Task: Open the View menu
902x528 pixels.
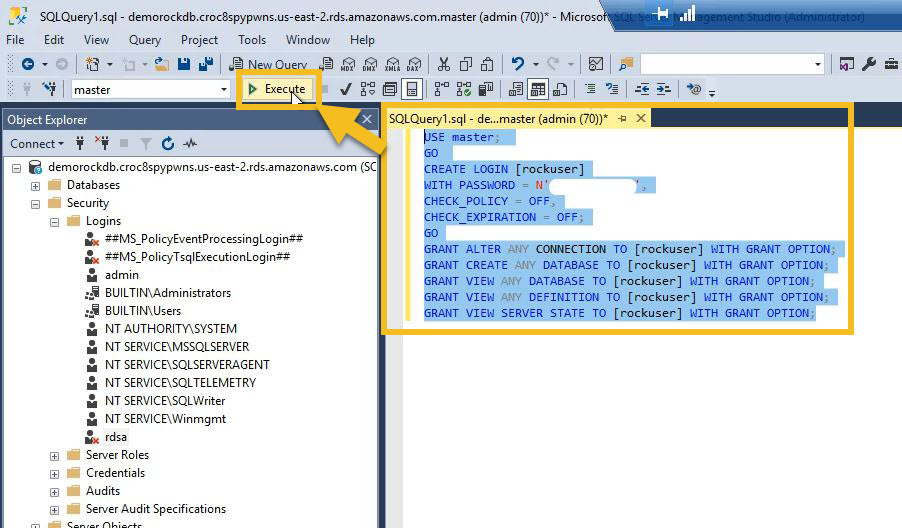Action: 96,40
